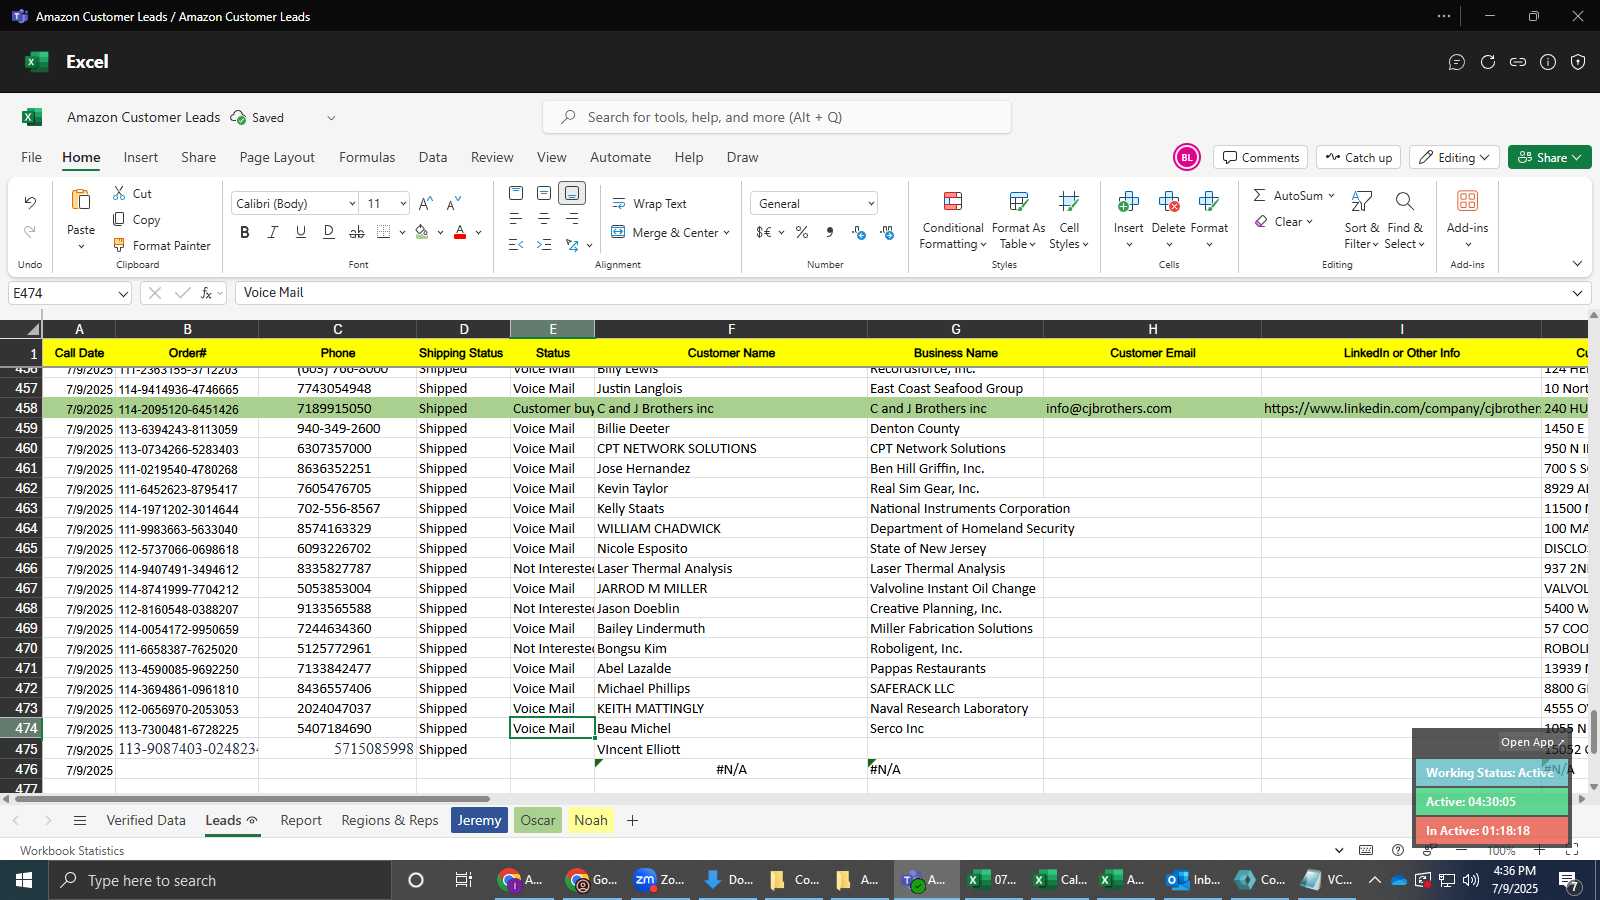
Task: Click the Undo icon
Action: [30, 203]
